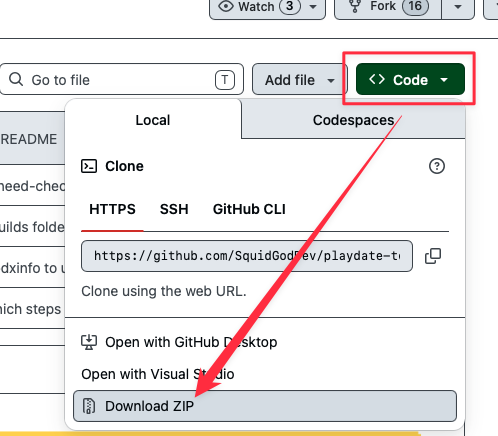Click the ZIP file icon

pyautogui.click(x=89, y=406)
